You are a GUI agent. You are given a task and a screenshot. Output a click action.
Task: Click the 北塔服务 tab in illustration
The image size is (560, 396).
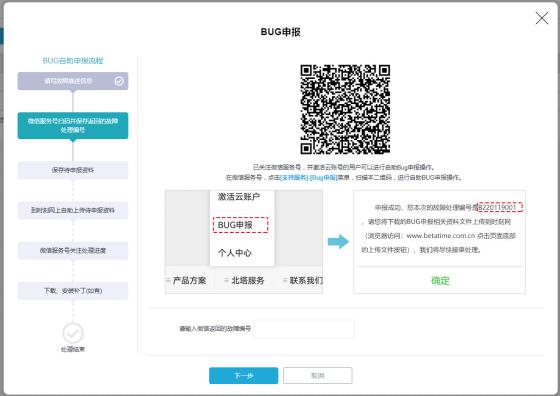[x=248, y=281]
